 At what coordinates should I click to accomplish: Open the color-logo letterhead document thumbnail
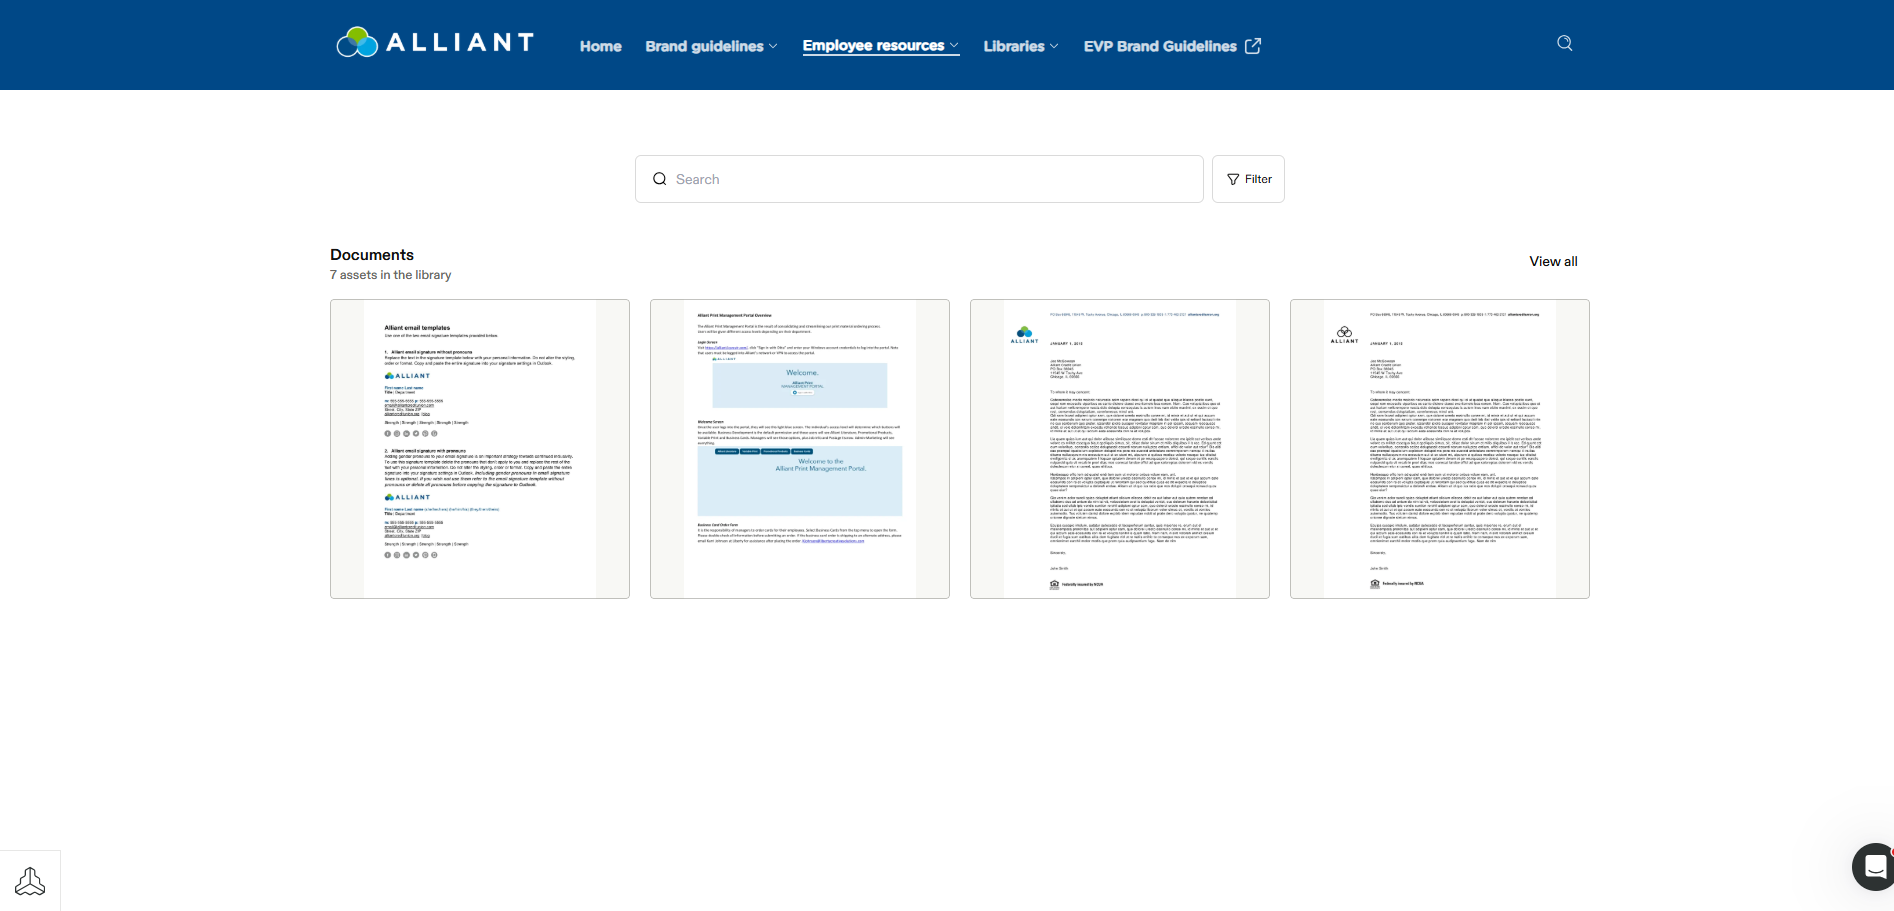[1120, 449]
